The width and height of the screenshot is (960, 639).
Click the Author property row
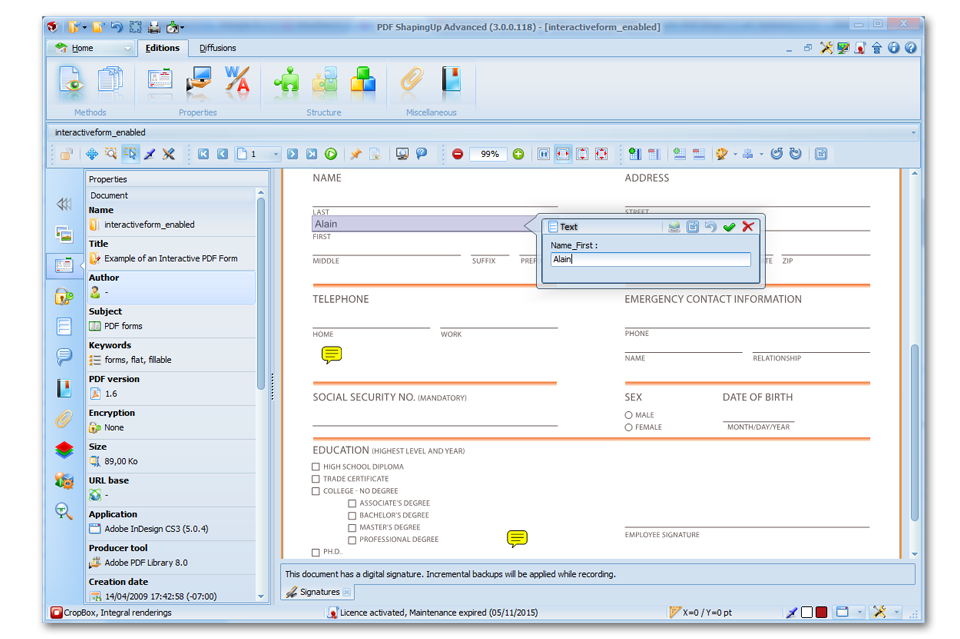pyautogui.click(x=171, y=286)
